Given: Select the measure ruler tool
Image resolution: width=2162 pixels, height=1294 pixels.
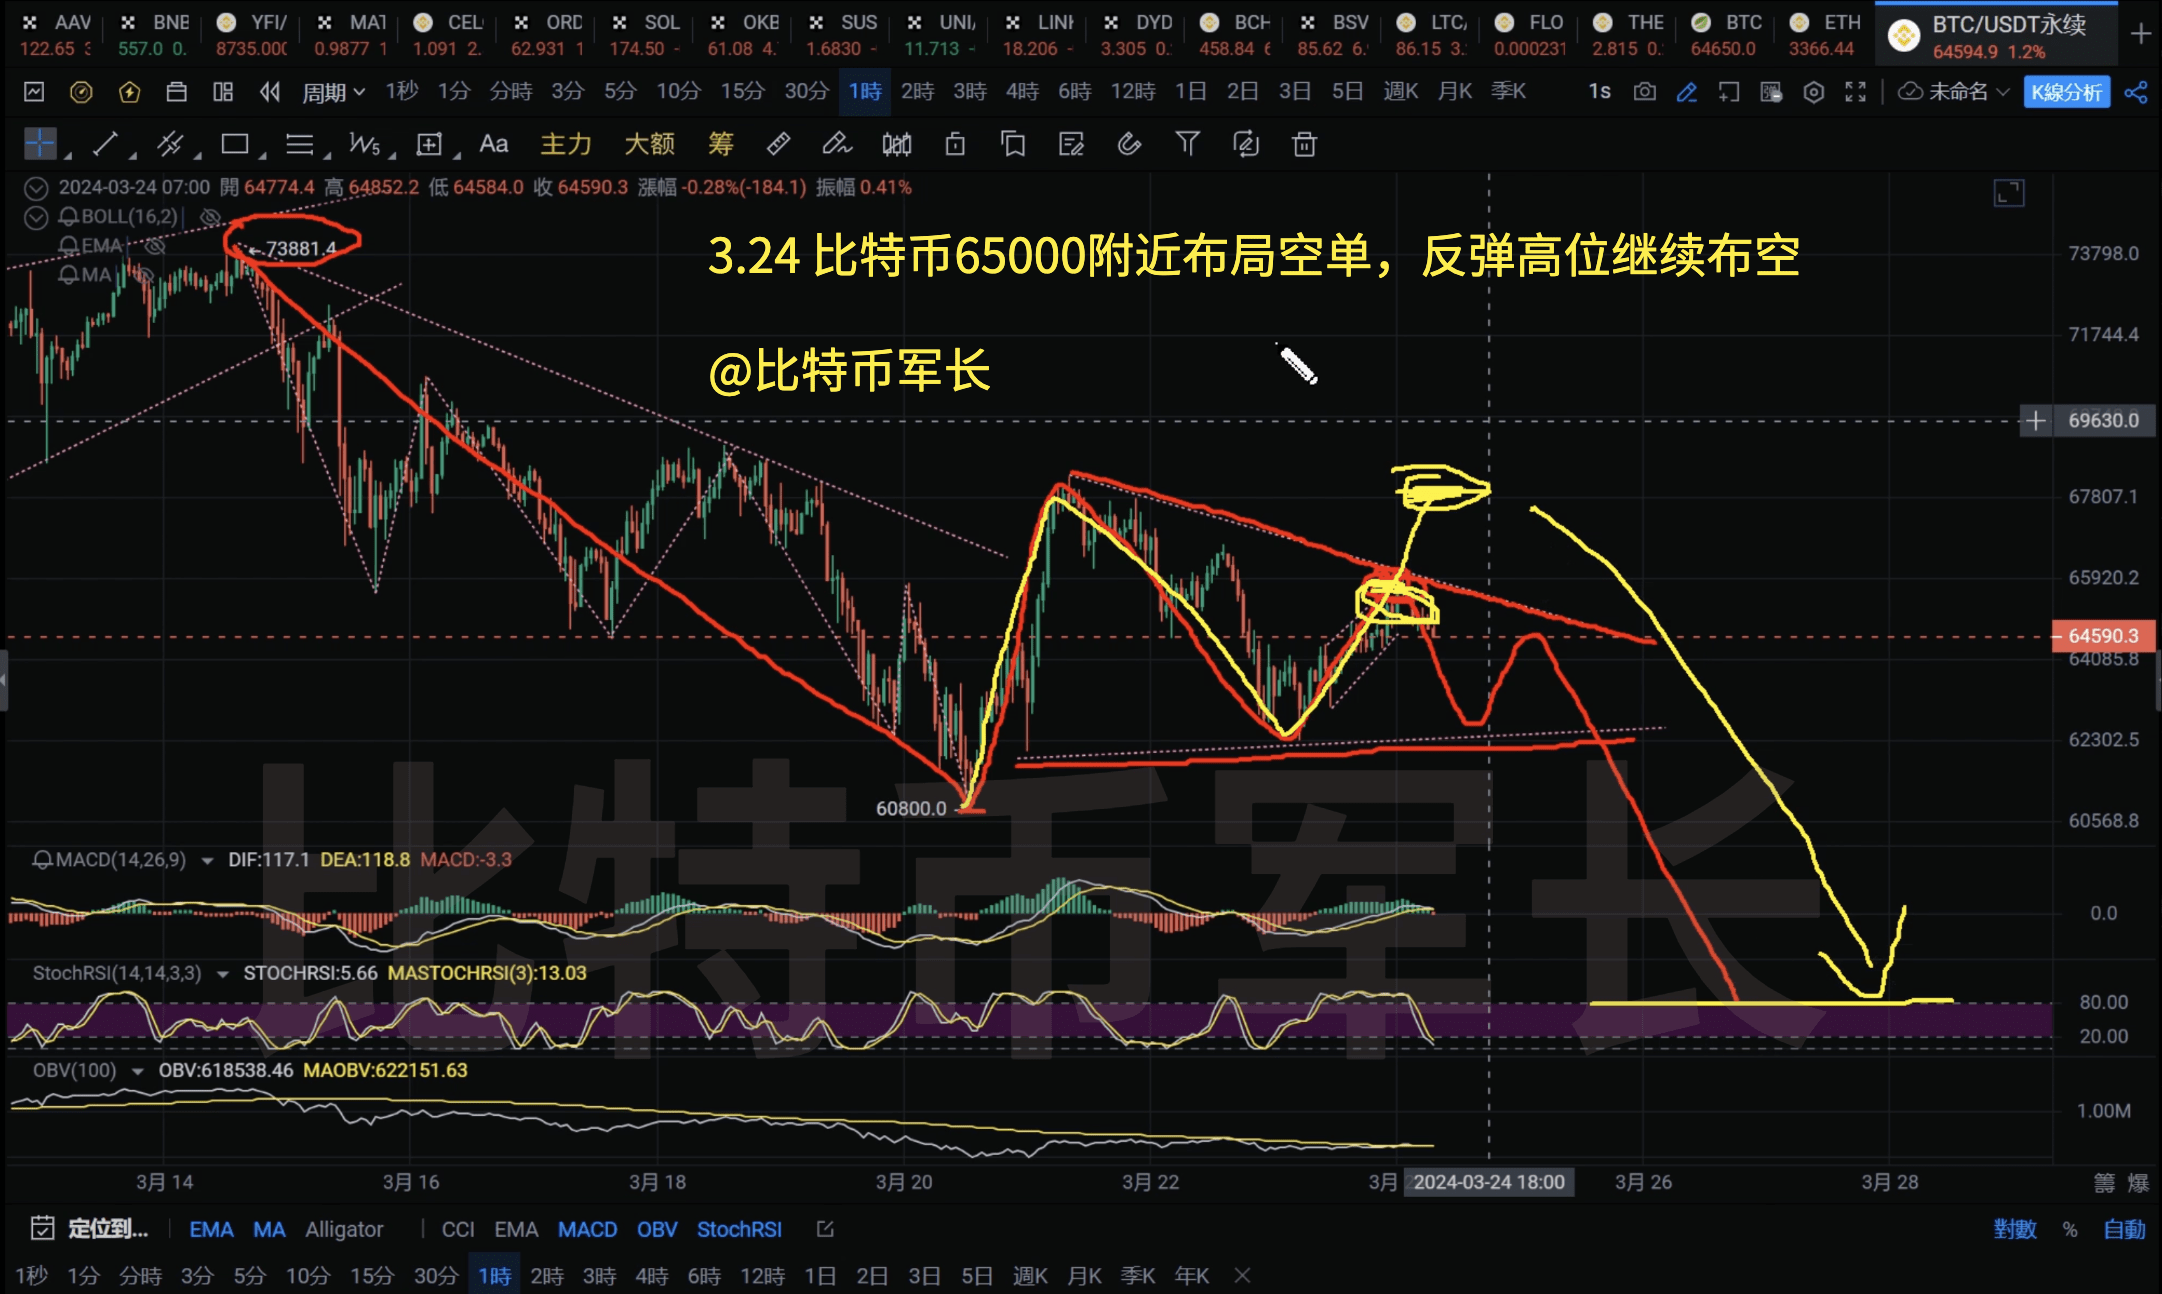Looking at the screenshot, I should (778, 144).
